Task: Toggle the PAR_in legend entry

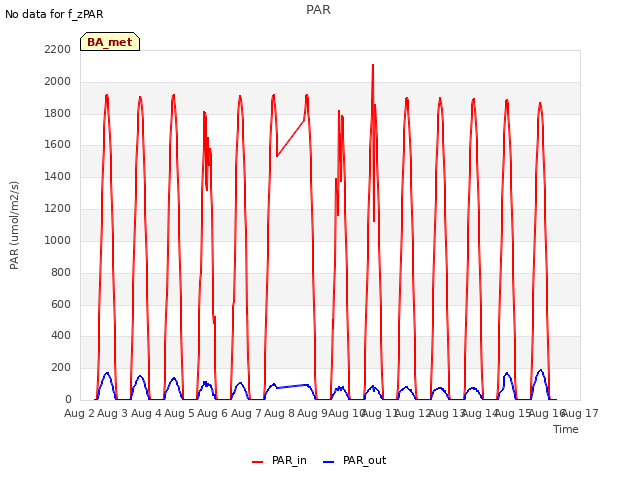Action: pos(279,460)
